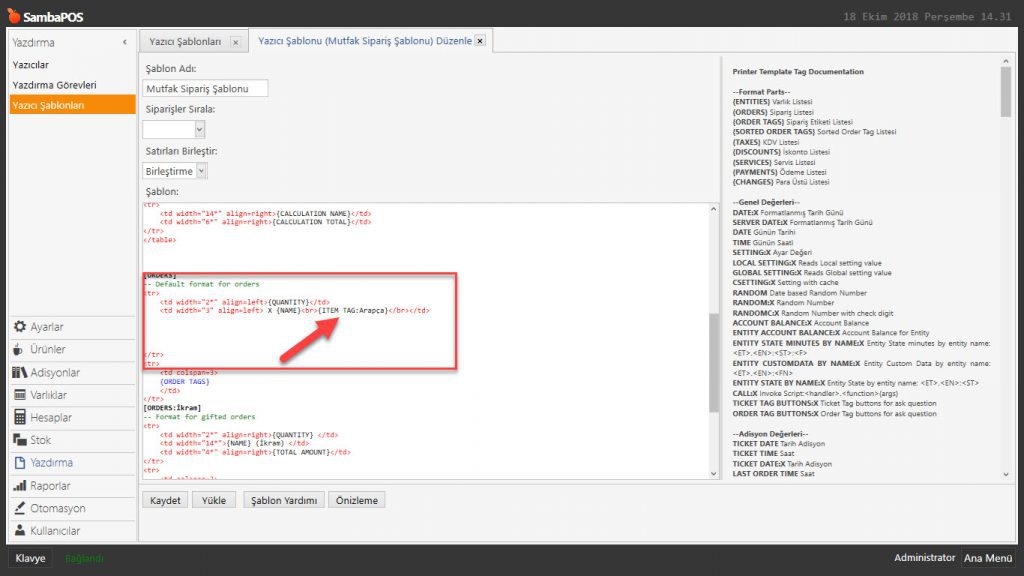Select Yazdırma Görevleri menu item
Screen dimensions: 1024x576
pyautogui.click(x=54, y=85)
